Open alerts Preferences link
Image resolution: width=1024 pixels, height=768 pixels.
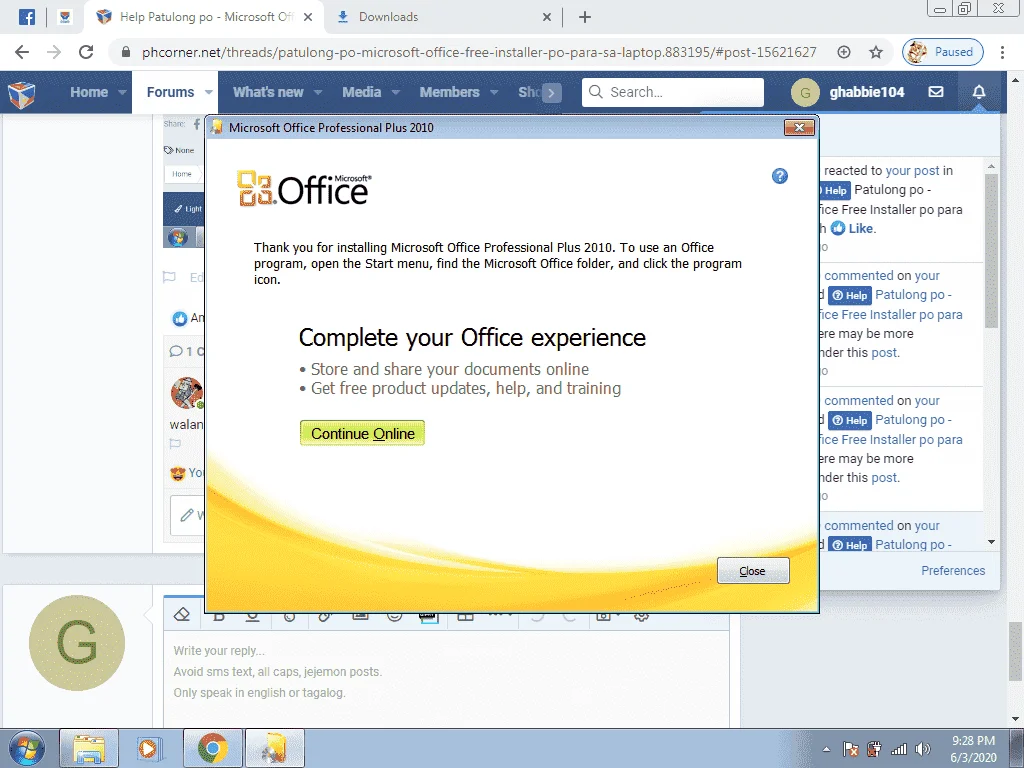point(953,570)
